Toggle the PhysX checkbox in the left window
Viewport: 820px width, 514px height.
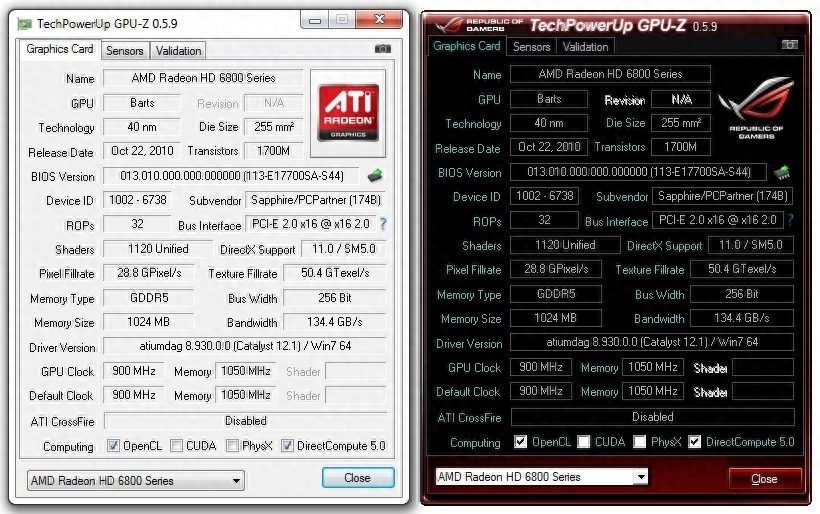click(x=233, y=446)
